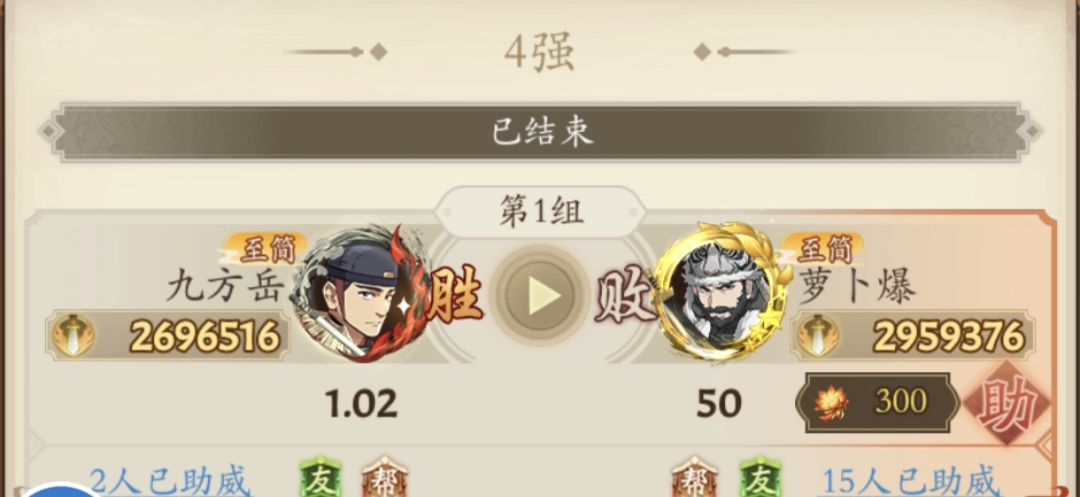Open the 2人已助威 supporters link
1080x497 pixels.
(171, 480)
